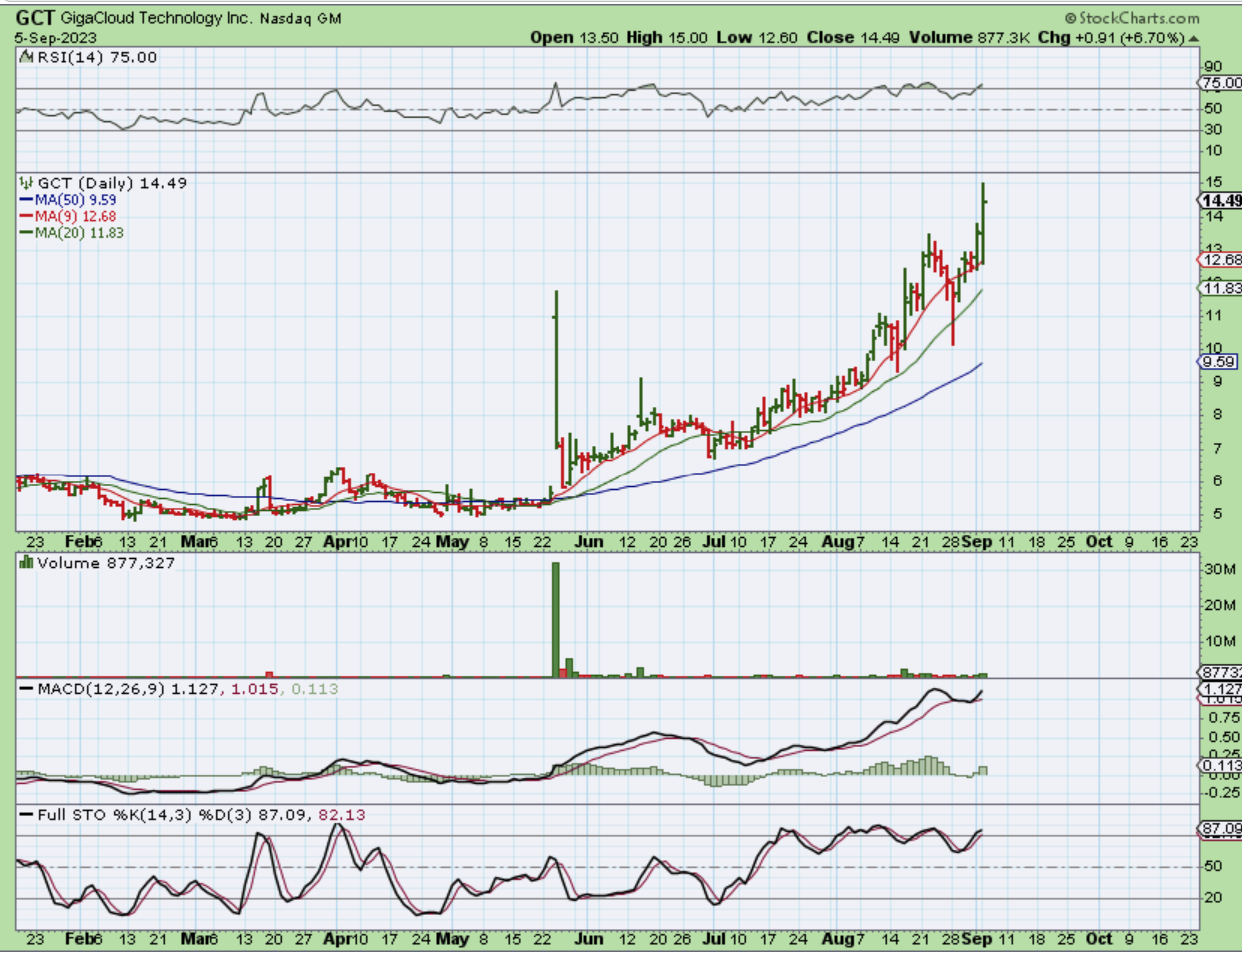Click the 30M level on volume axis
This screenshot has width=1242, height=954.
[1220, 569]
